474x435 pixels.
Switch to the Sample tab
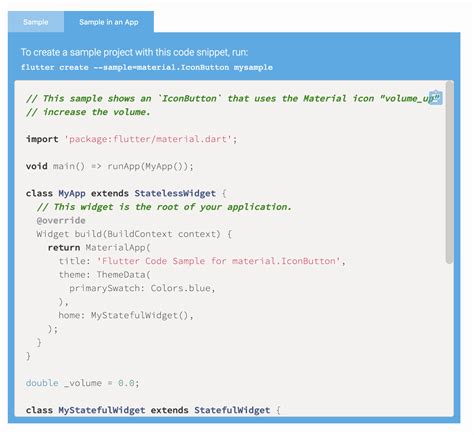(36, 22)
